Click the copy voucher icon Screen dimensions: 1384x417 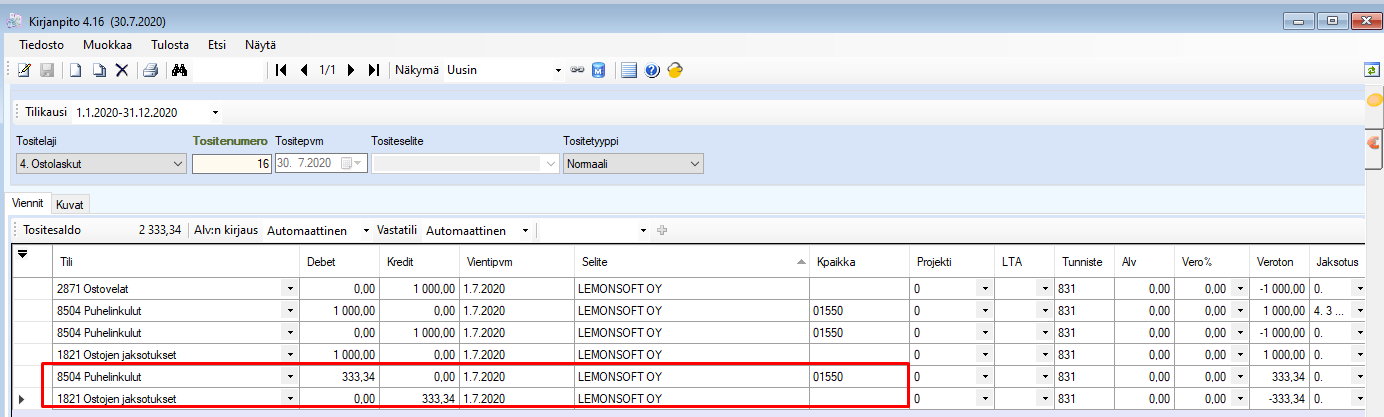pyautogui.click(x=98, y=70)
